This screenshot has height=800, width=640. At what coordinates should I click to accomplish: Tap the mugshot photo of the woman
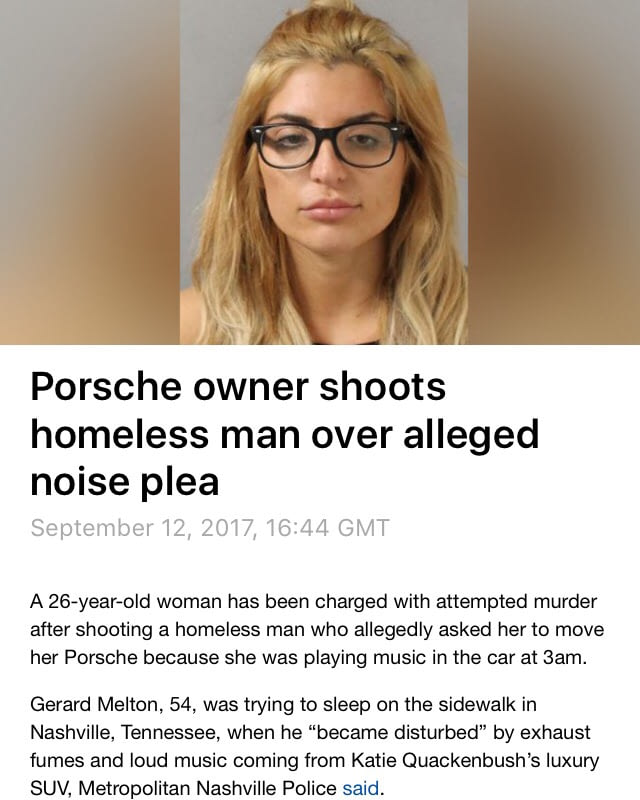(x=324, y=172)
